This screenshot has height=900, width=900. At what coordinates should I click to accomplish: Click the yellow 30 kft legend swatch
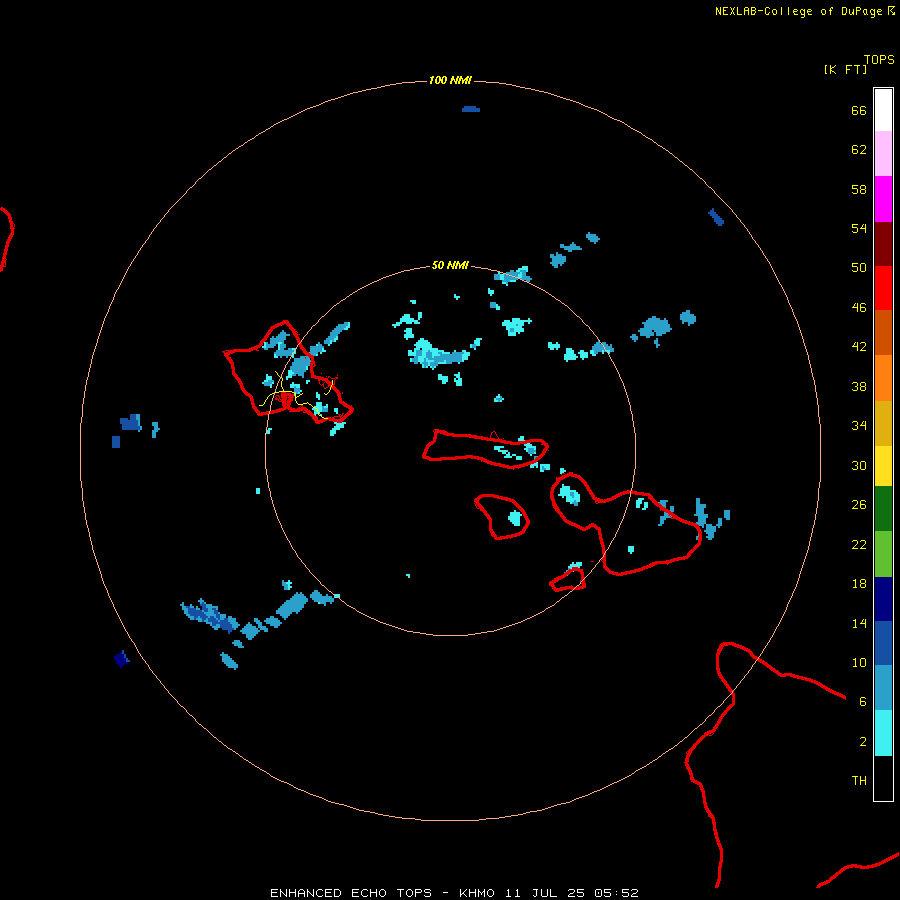[883, 466]
